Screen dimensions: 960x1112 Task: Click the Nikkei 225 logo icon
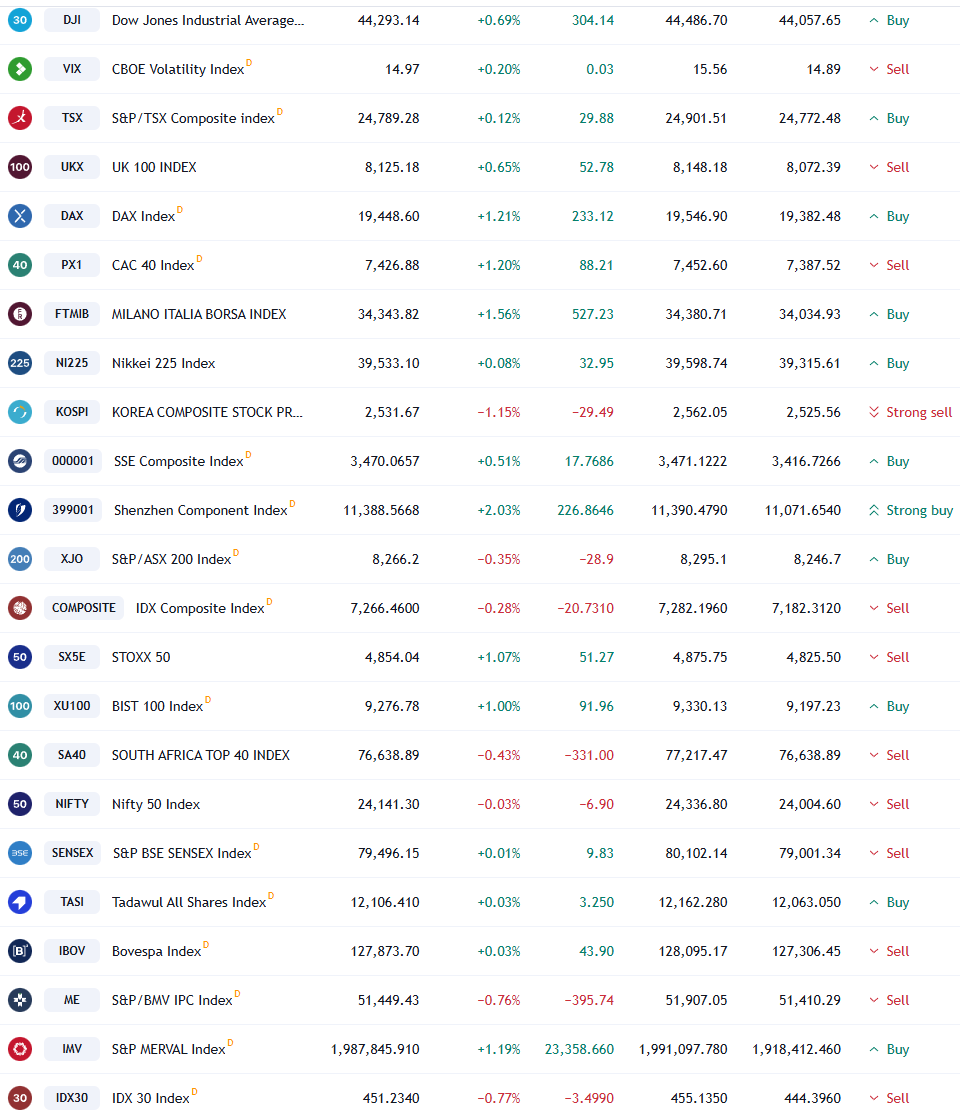pos(20,362)
